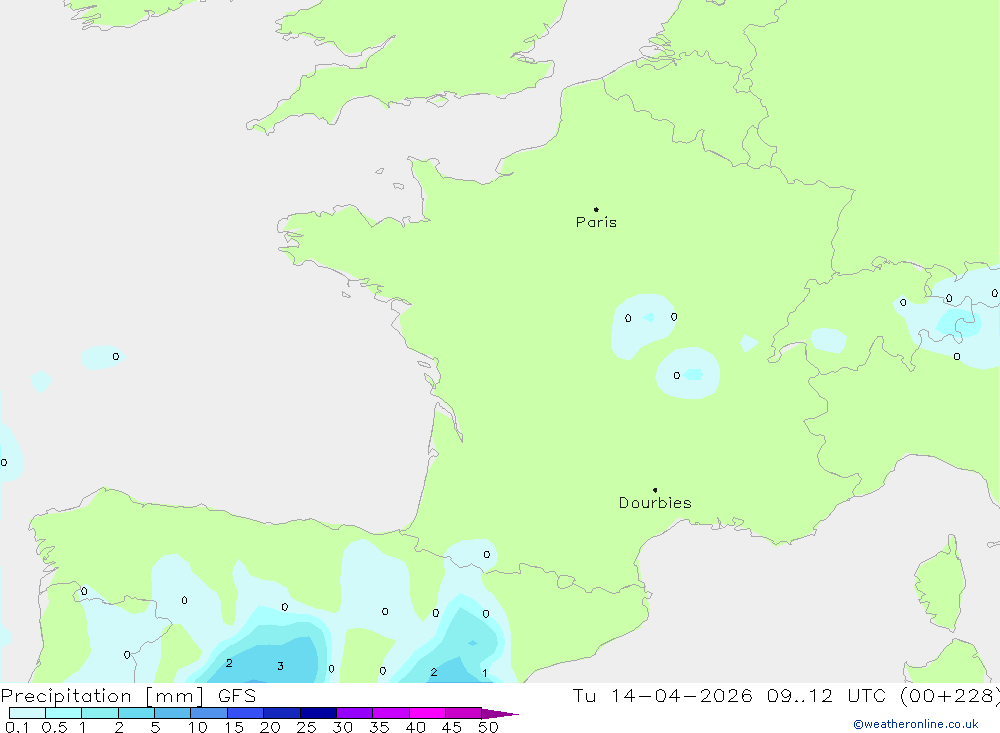Pick the 5 to 10 legend swatch
The image size is (1000, 733).
tap(173, 713)
